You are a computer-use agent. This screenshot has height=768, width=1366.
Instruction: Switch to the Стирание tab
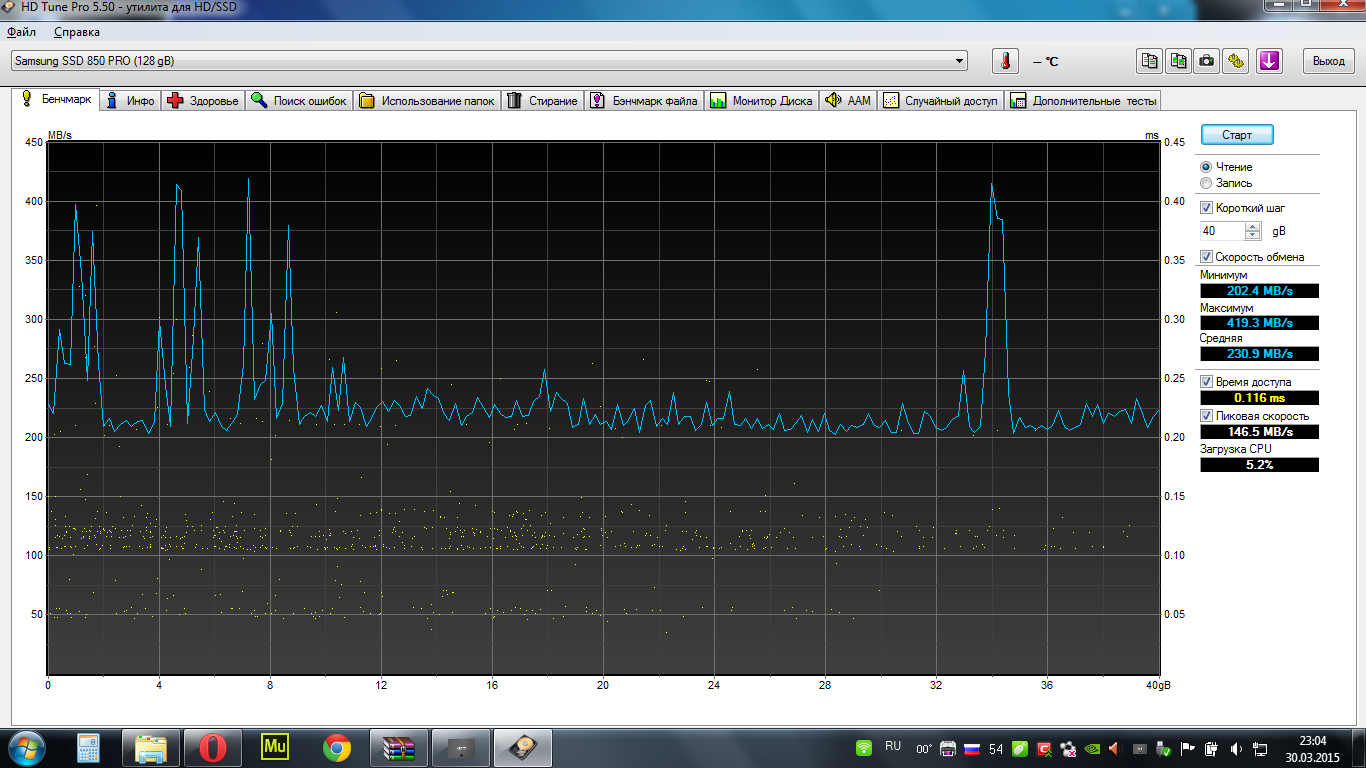point(543,101)
